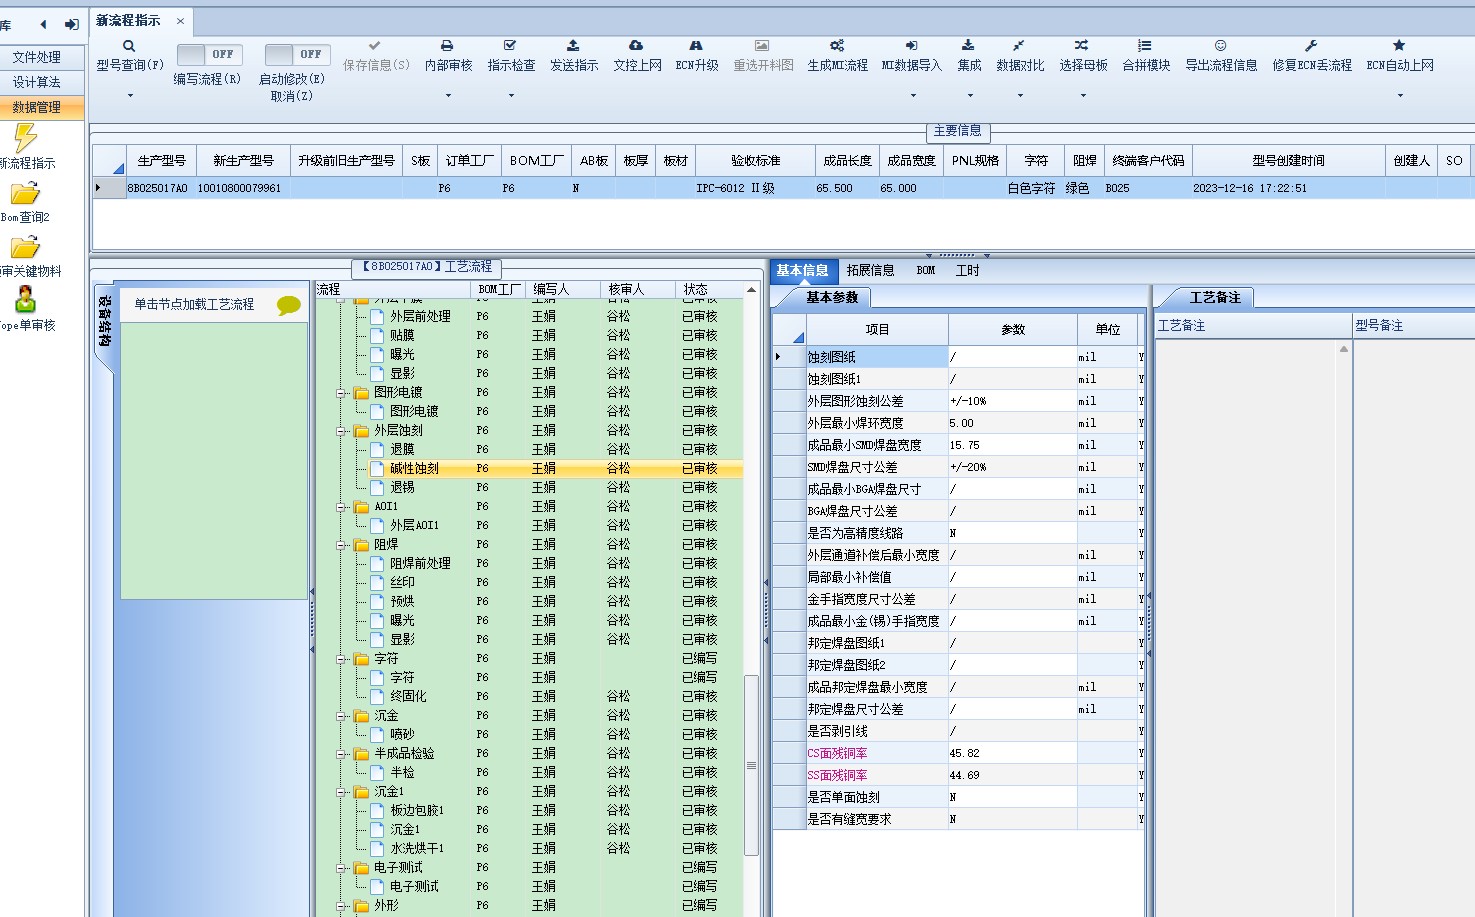Open dropdown arrow under 集成
Screen dimensions: 1475x917
point(970,96)
